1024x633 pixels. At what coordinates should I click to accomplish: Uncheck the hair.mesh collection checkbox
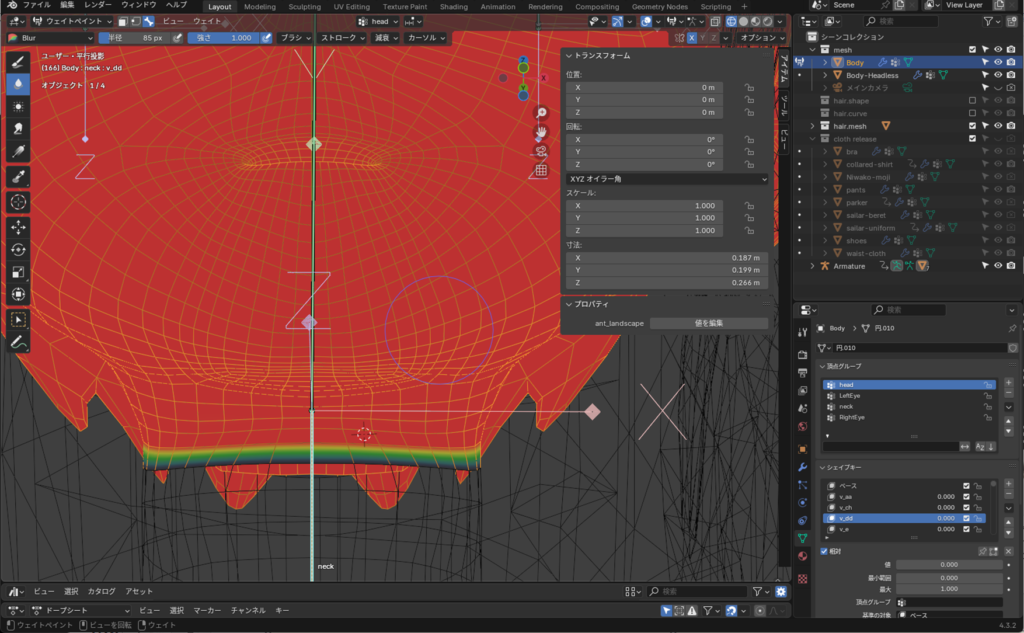click(972, 126)
